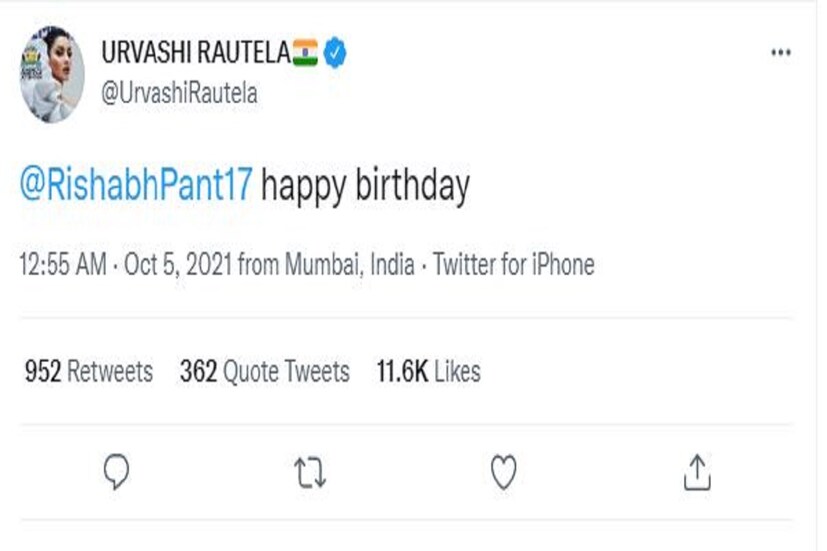
Task: Click the India flag emoji beside the name
Action: tap(304, 54)
